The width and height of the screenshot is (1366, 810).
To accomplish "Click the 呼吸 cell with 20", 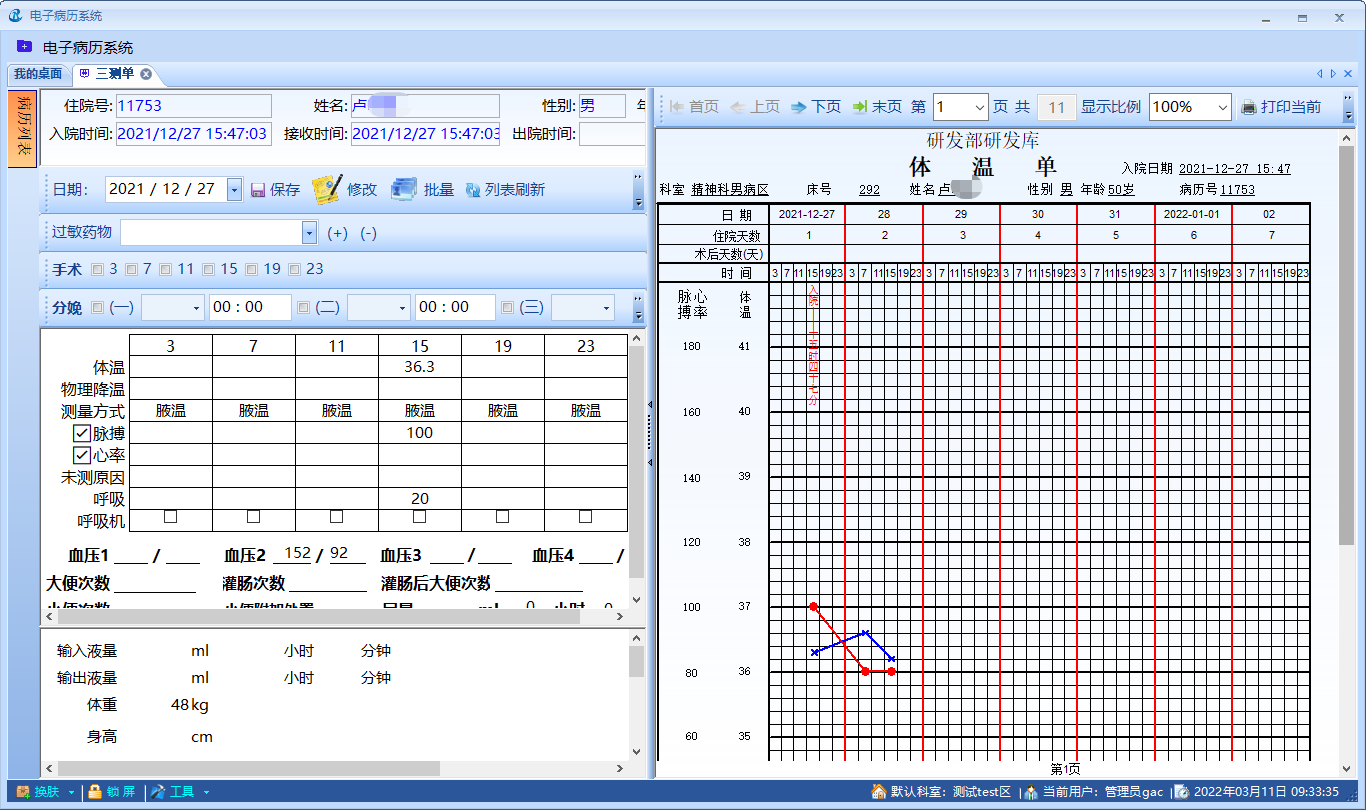I will click(420, 499).
